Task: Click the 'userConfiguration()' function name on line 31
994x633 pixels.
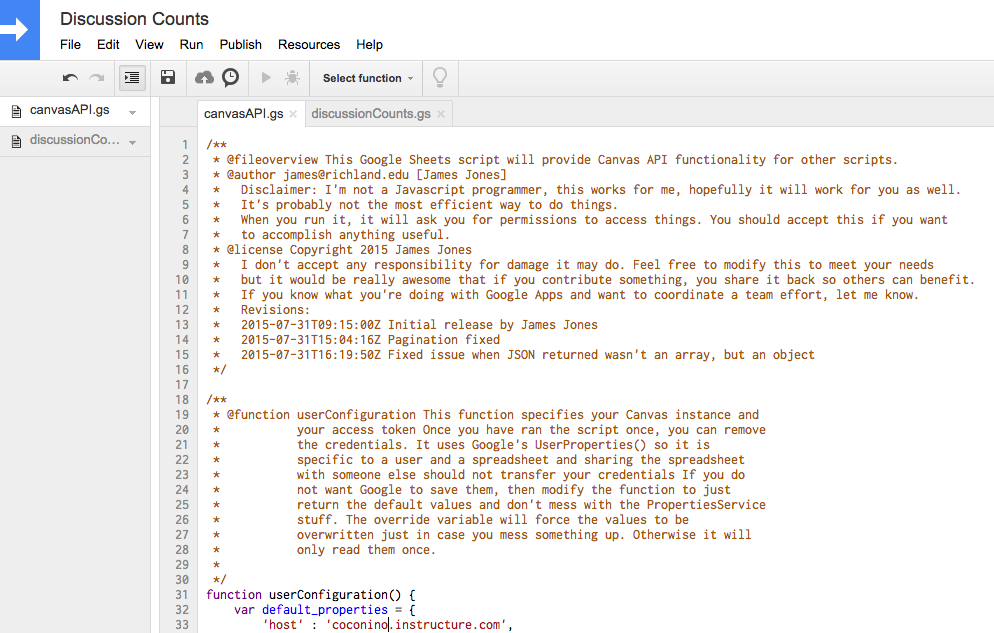Action: coord(335,595)
